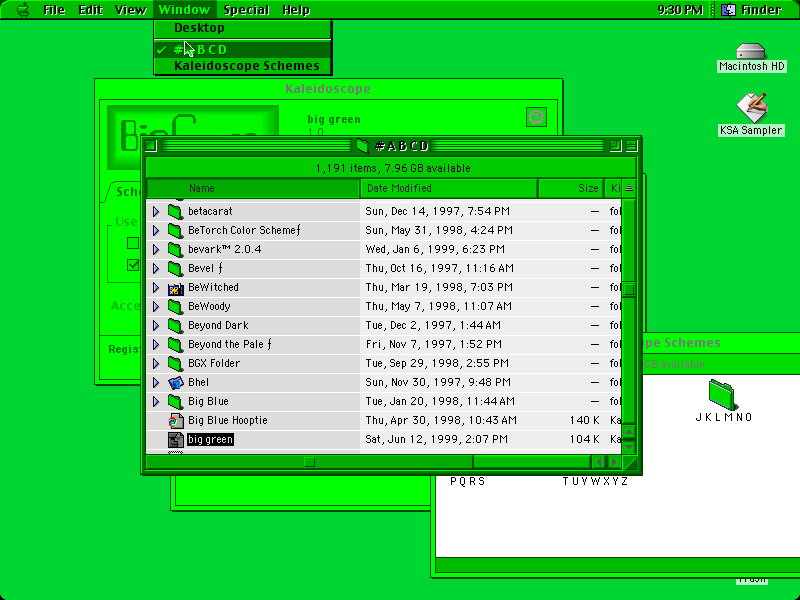The image size is (800, 600).
Task: Click the big green scheme file icon
Action: click(176, 440)
